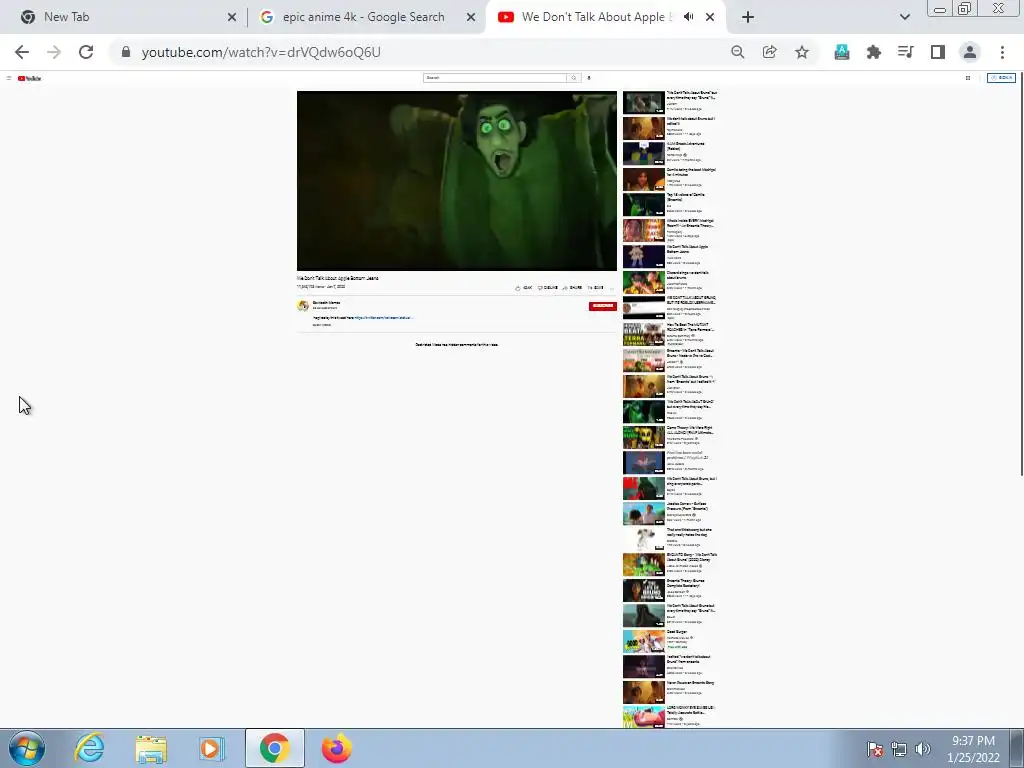Open the YouTube hamburger guide menu
Image resolution: width=1024 pixels, height=768 pixels.
click(8, 78)
